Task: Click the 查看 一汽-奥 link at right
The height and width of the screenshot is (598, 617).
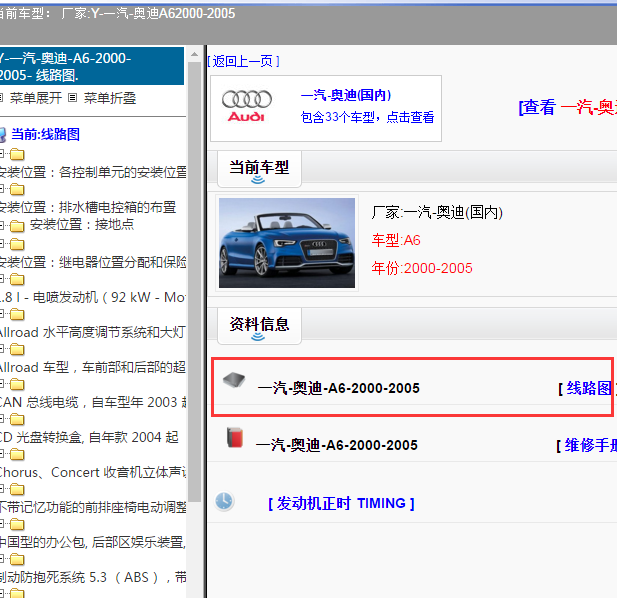Action: 567,107
